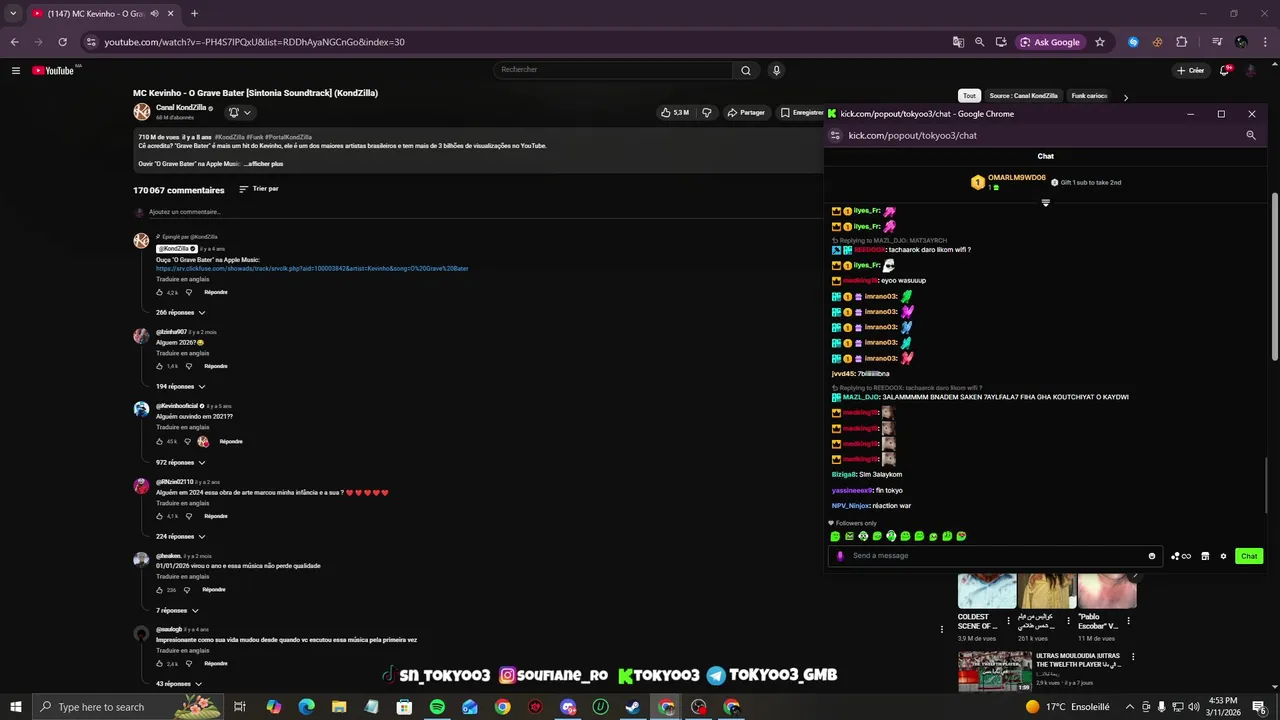Like the MC Kevinho video
Image resolution: width=1280 pixels, height=720 pixels.
click(674, 113)
